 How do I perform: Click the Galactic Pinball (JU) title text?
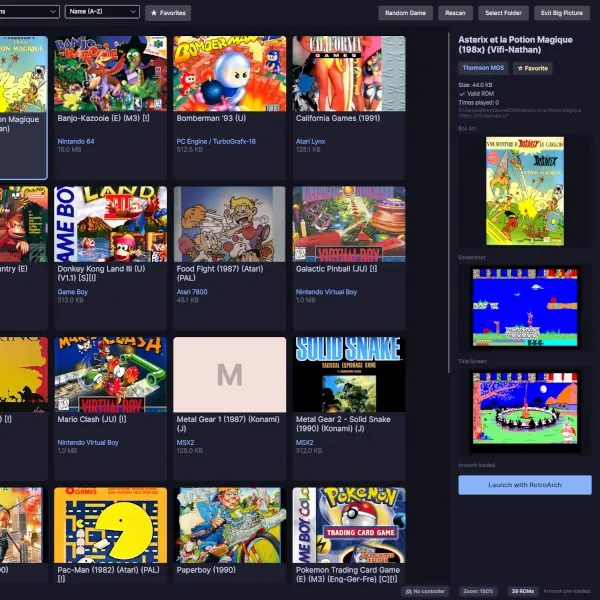click(x=336, y=269)
